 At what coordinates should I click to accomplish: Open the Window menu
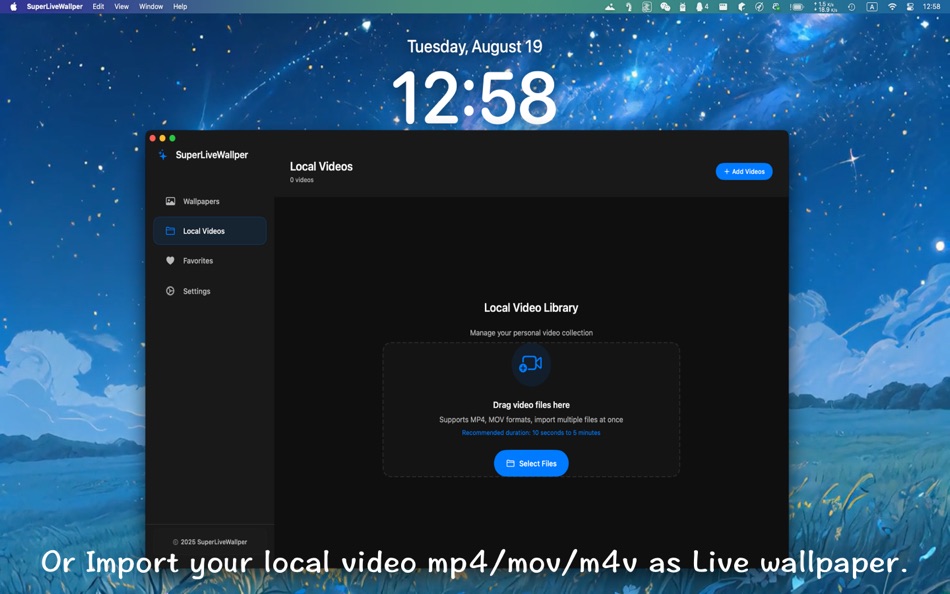[150, 6]
